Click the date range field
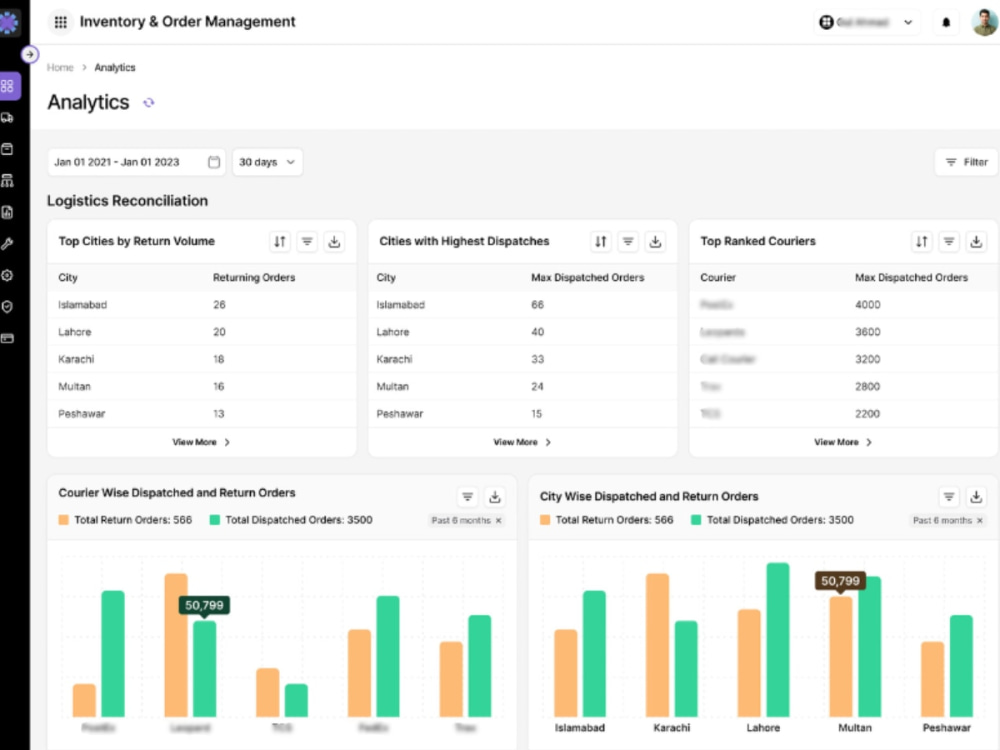This screenshot has height=750, width=1000. (136, 162)
